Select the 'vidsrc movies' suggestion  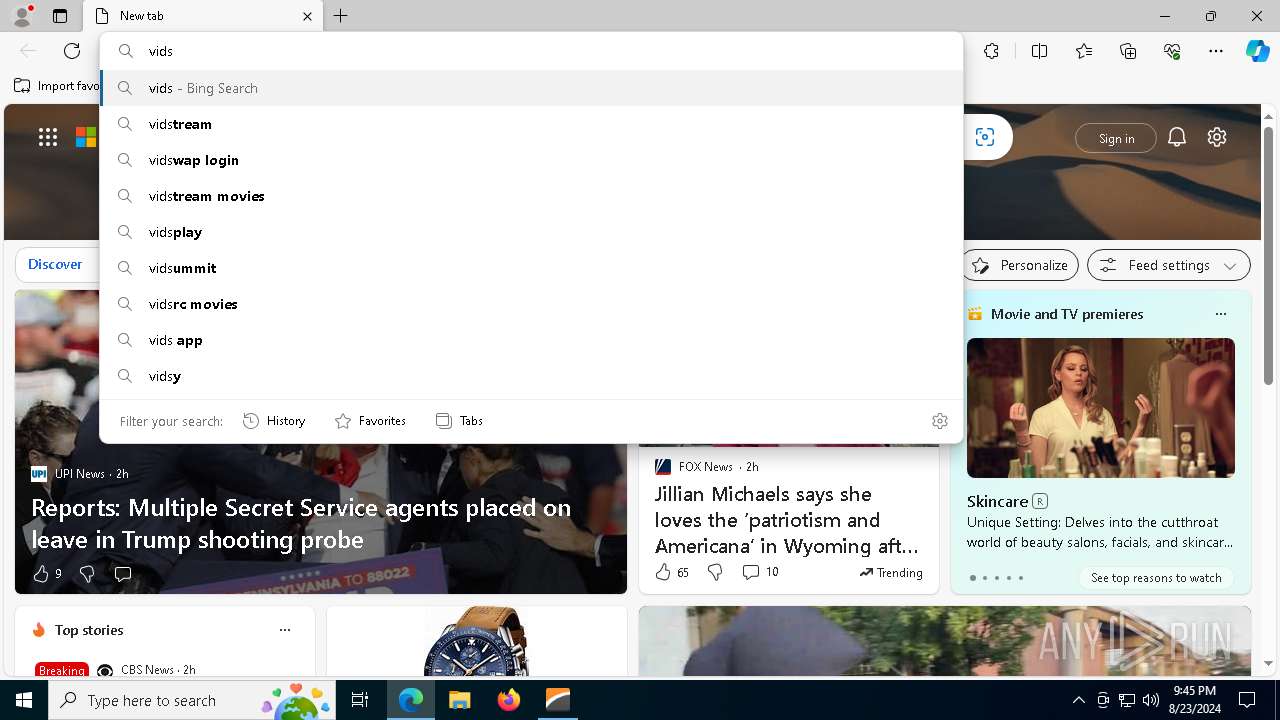click(x=531, y=304)
